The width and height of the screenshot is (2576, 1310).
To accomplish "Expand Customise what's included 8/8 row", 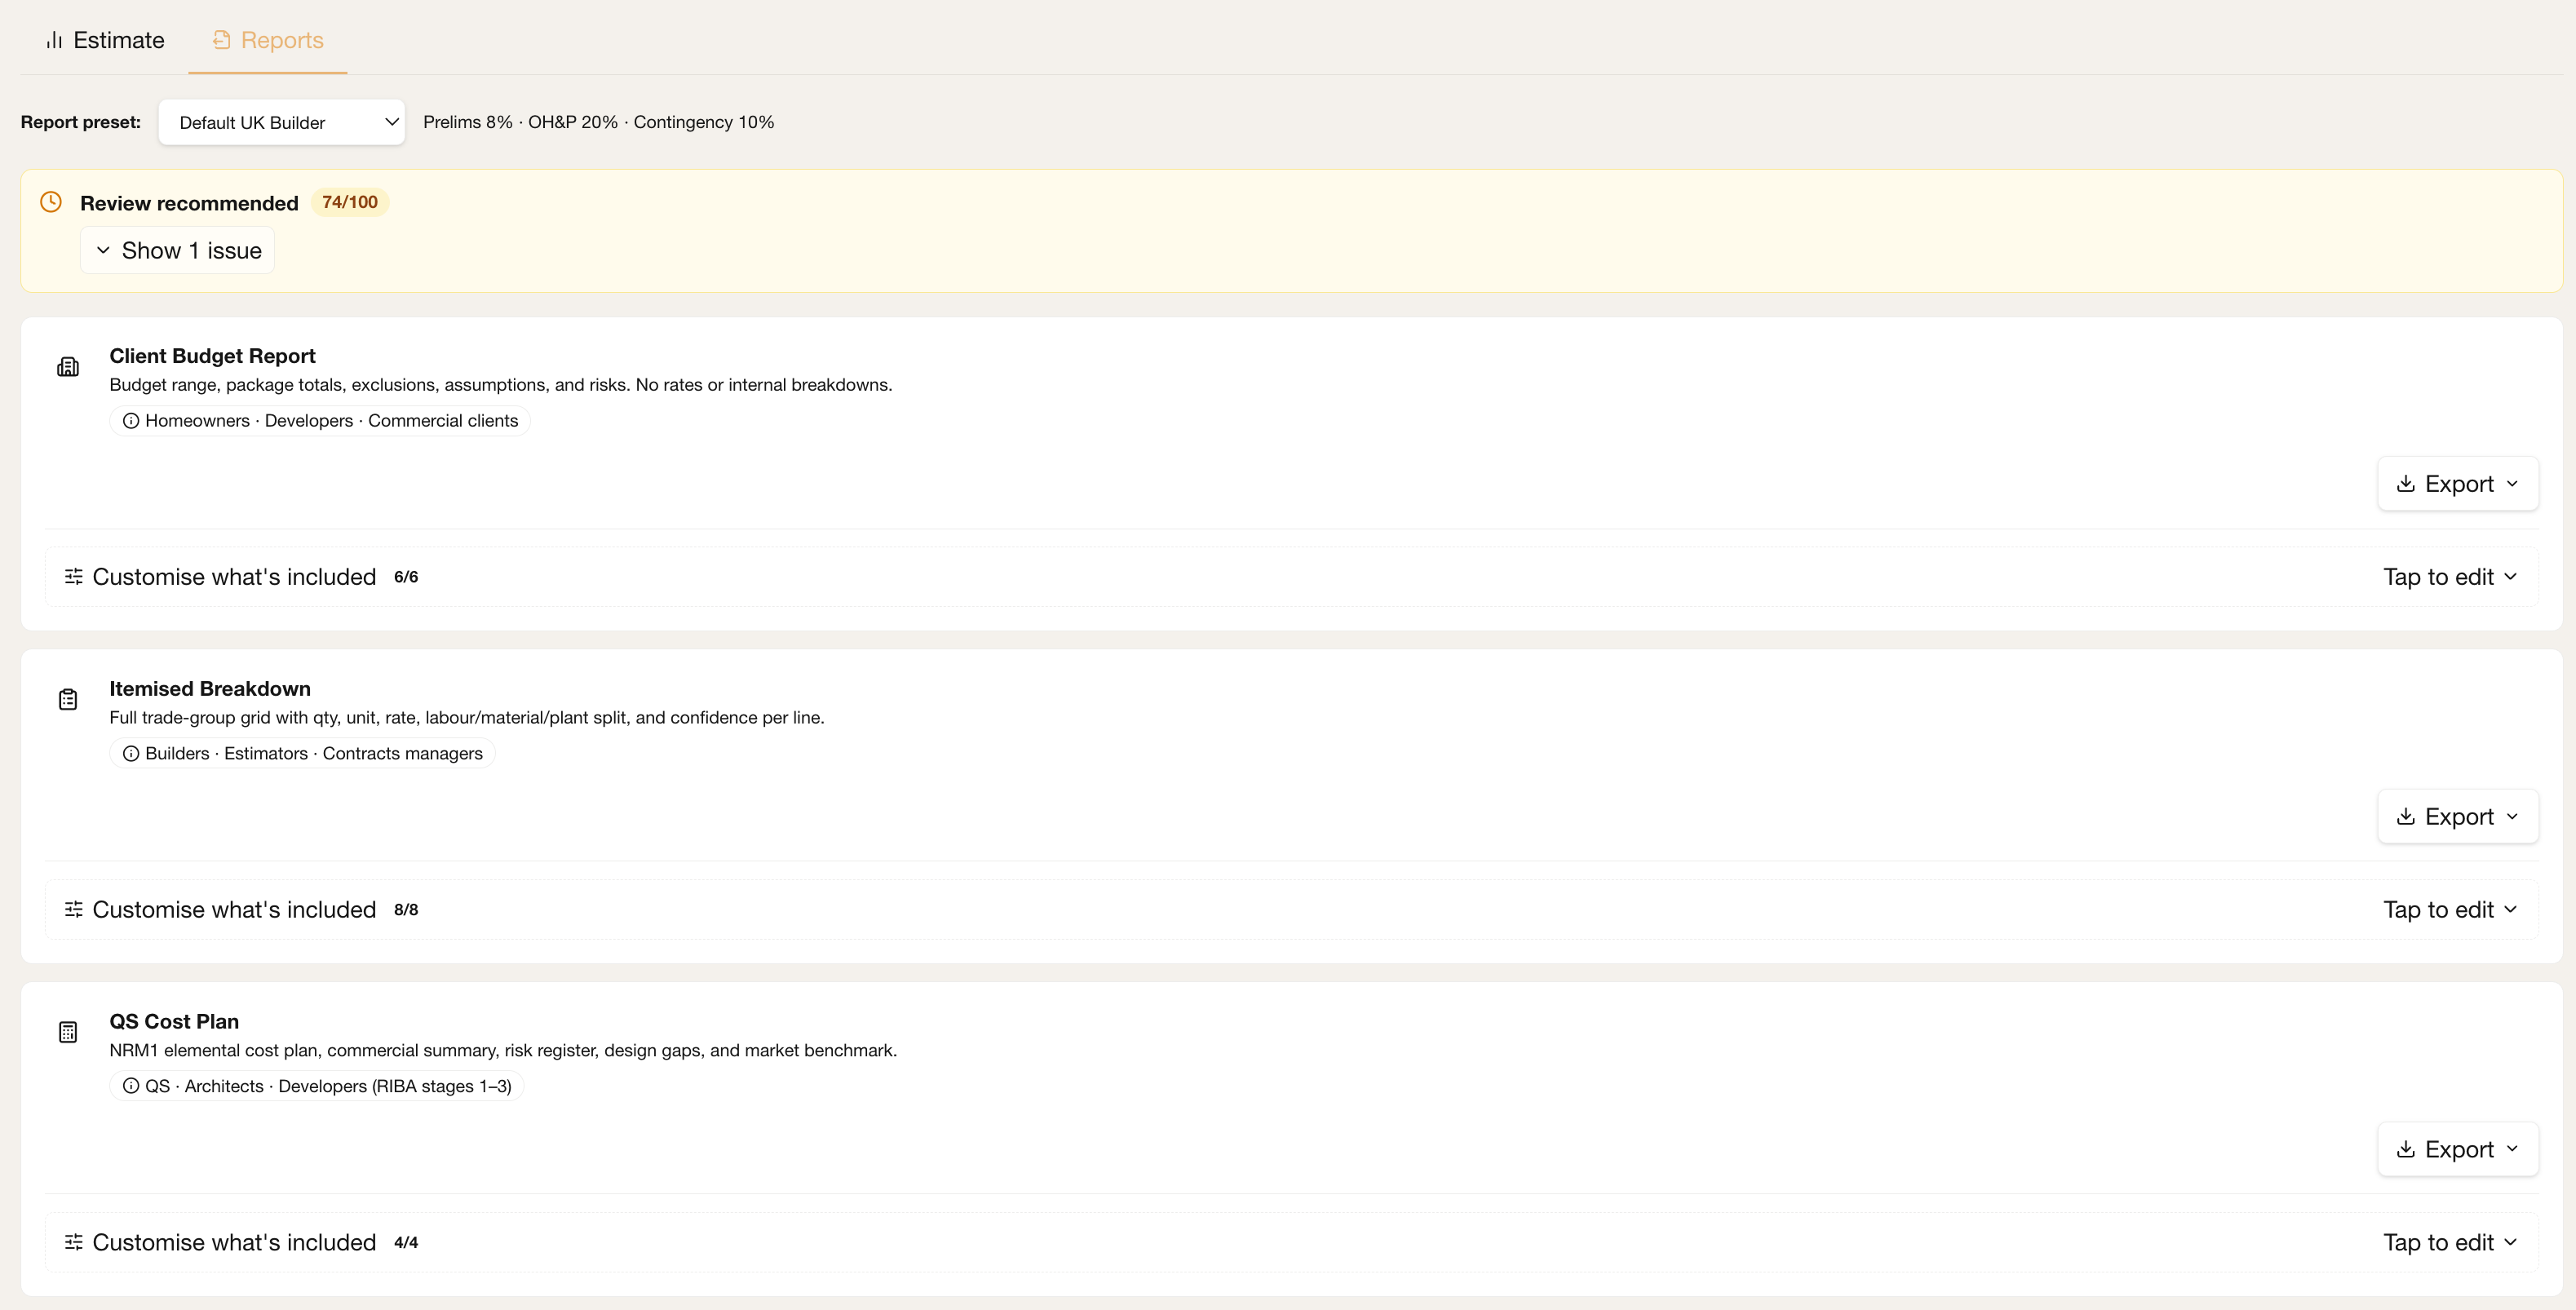I will (x=1291, y=910).
